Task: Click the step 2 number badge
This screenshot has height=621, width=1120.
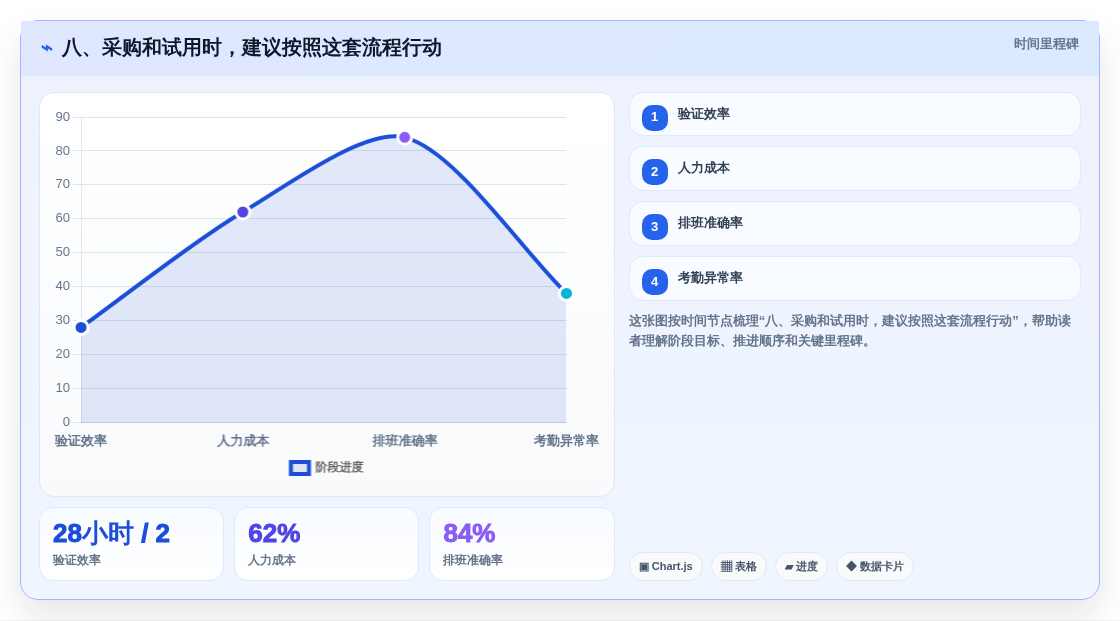Action: [654, 172]
